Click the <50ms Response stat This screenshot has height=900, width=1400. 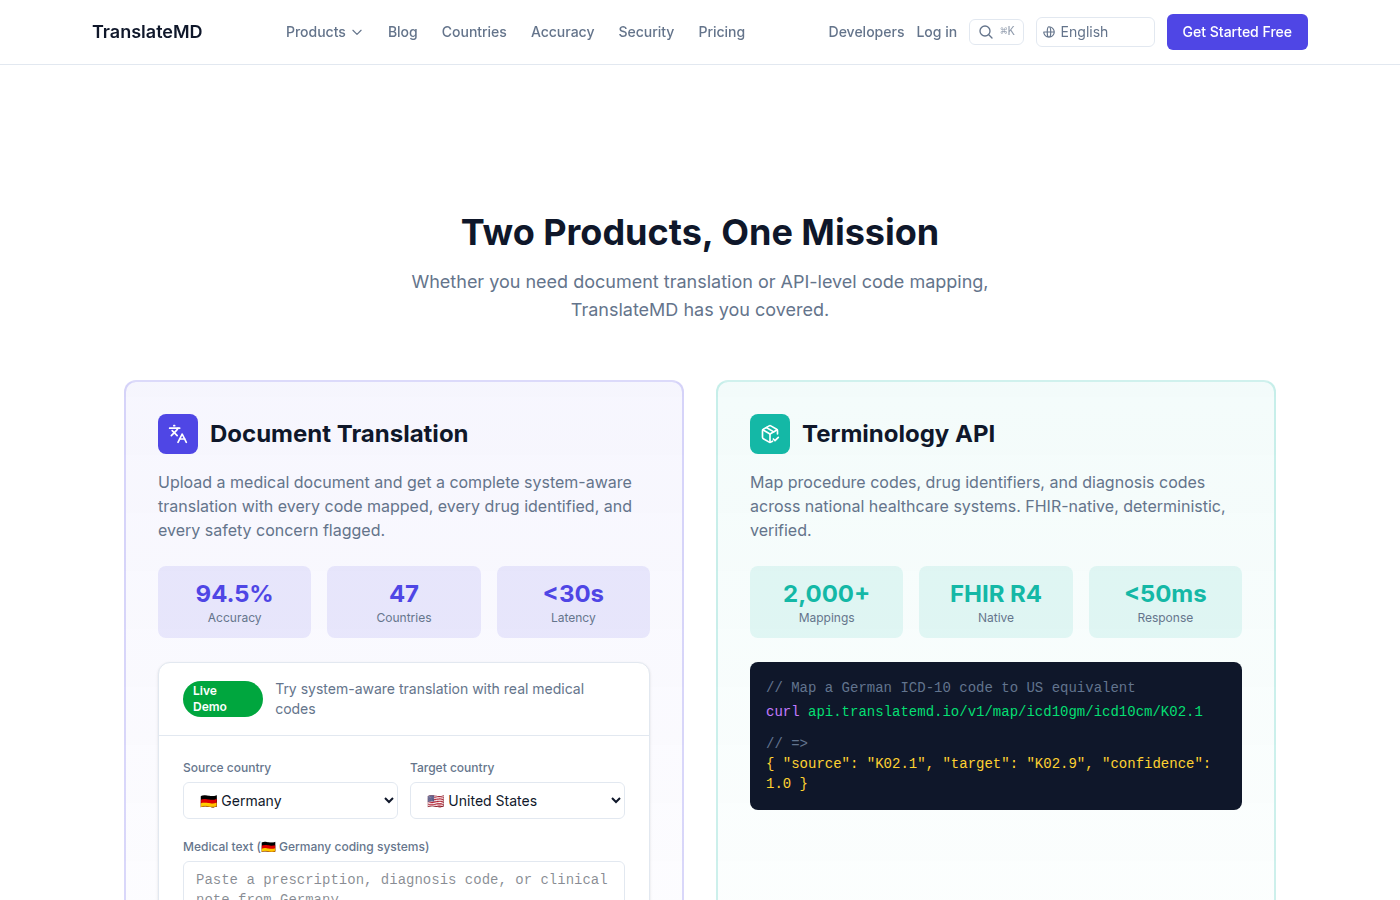tap(1165, 602)
